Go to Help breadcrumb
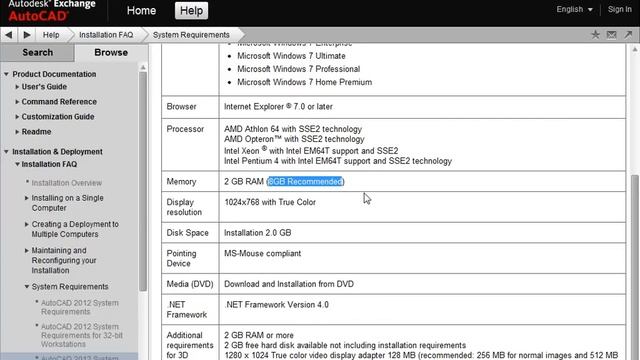The width and height of the screenshot is (640, 360). click(x=51, y=35)
